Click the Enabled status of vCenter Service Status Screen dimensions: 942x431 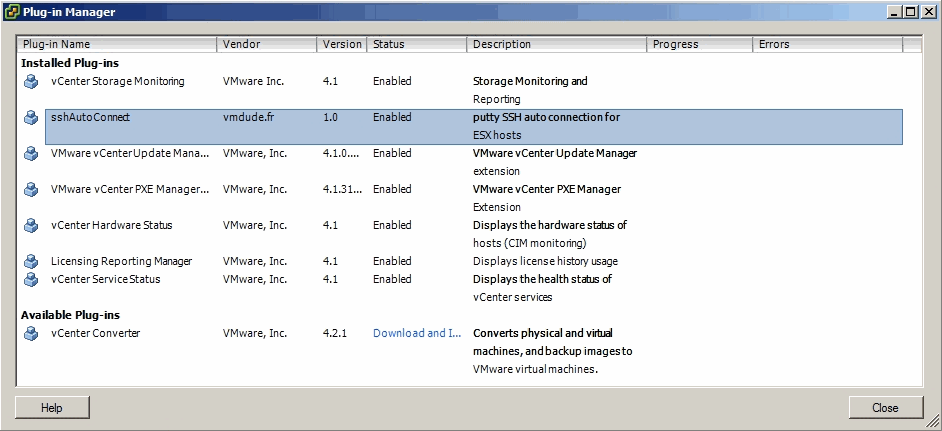392,280
